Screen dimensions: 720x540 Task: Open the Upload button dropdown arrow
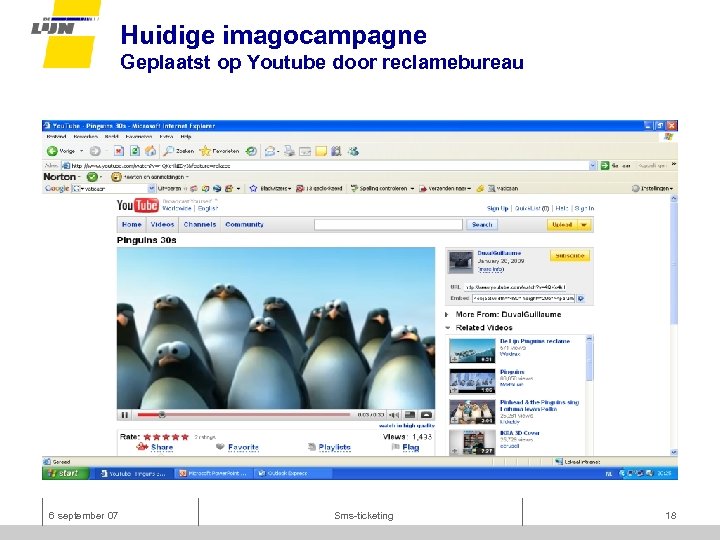(584, 225)
